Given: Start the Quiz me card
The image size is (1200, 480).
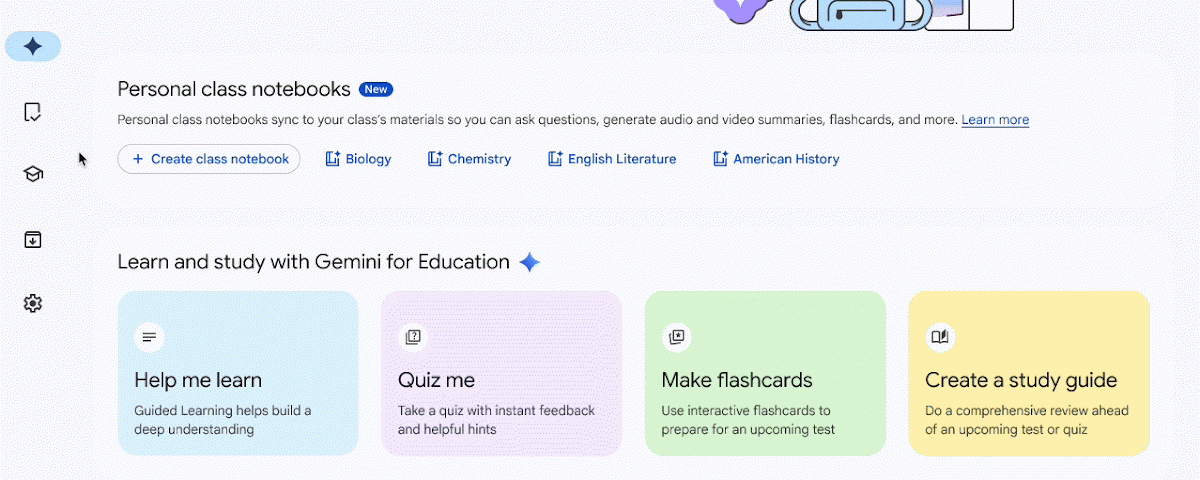Looking at the screenshot, I should click(x=501, y=390).
